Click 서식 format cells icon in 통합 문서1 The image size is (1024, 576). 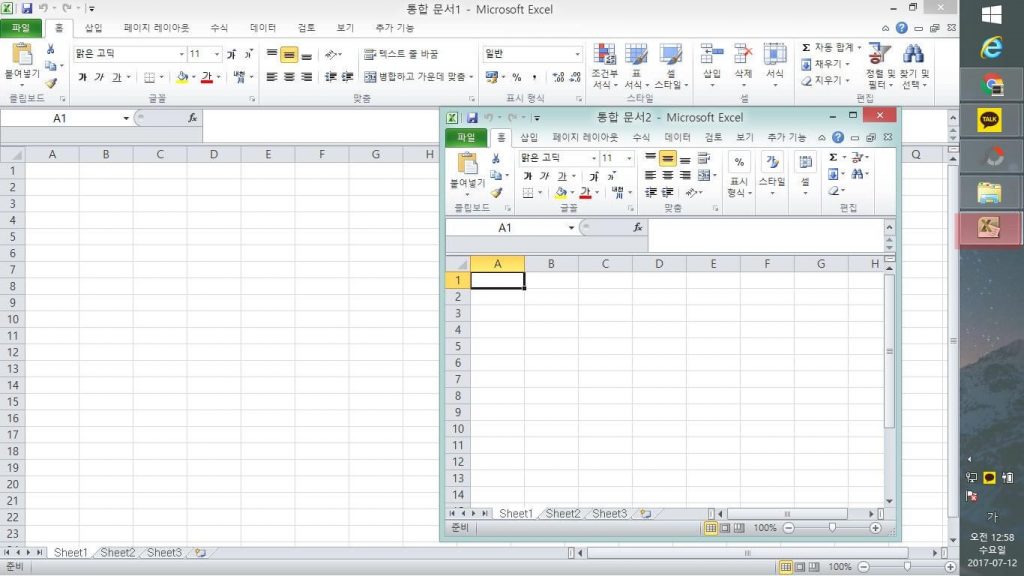point(775,55)
